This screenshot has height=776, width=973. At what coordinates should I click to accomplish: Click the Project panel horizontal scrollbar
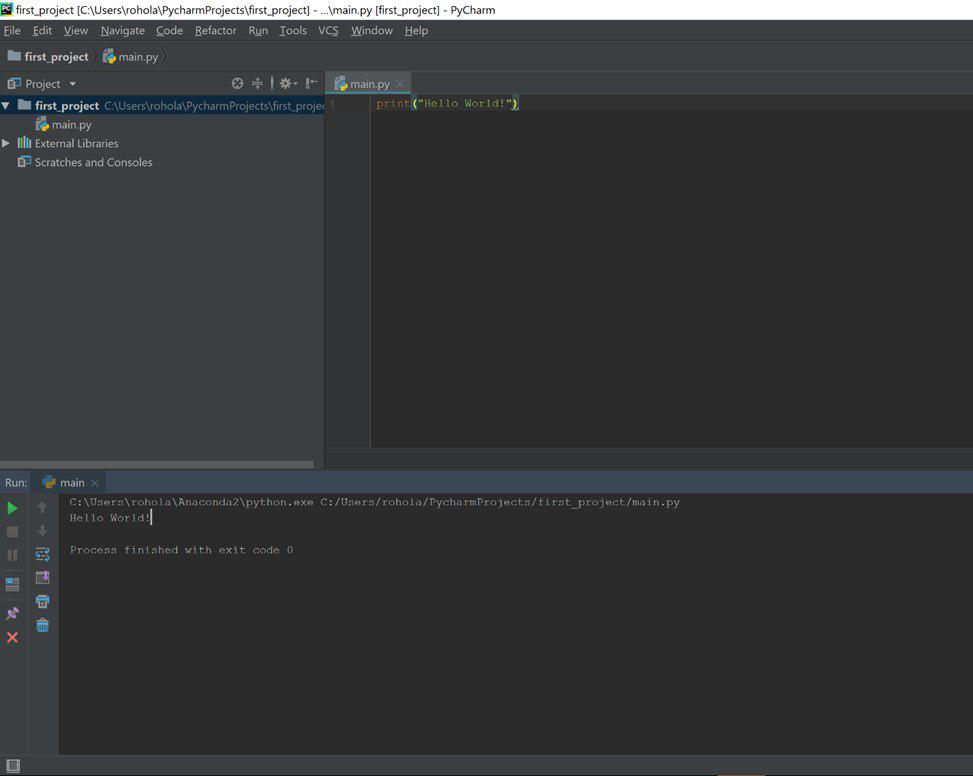tap(156, 464)
